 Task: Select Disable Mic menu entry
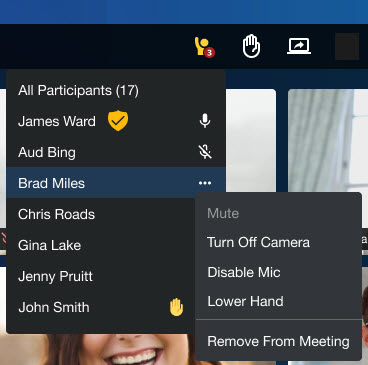tap(244, 272)
